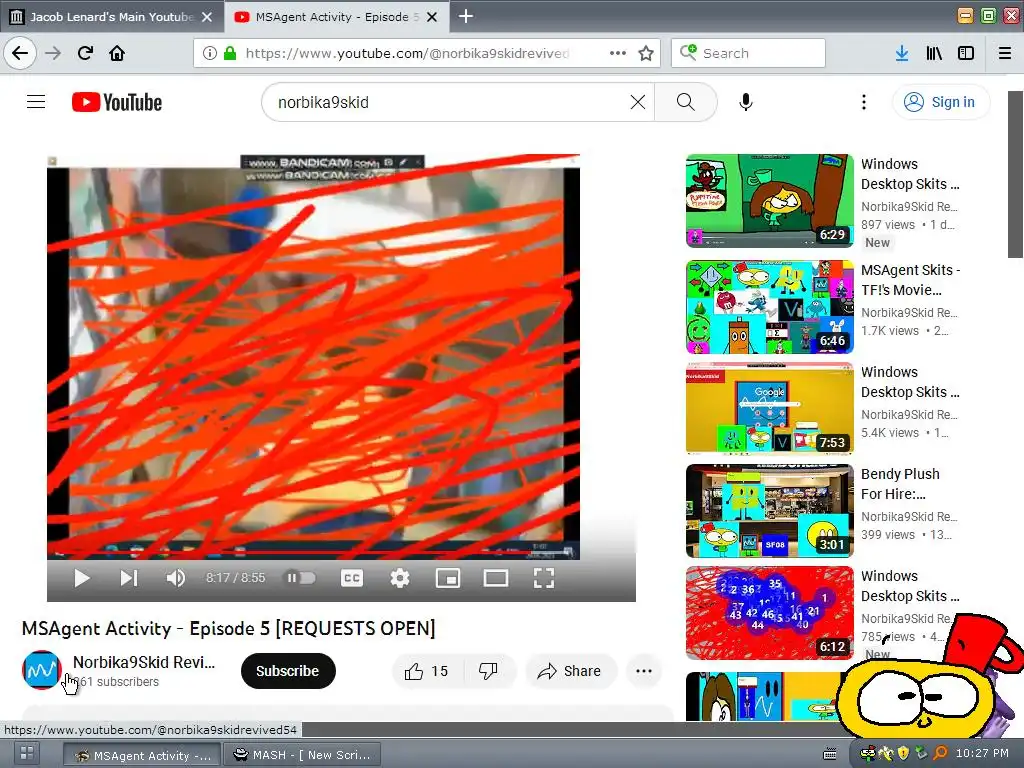Open the MSAgent Skits TF!'s Movie thumbnail

[x=769, y=307]
